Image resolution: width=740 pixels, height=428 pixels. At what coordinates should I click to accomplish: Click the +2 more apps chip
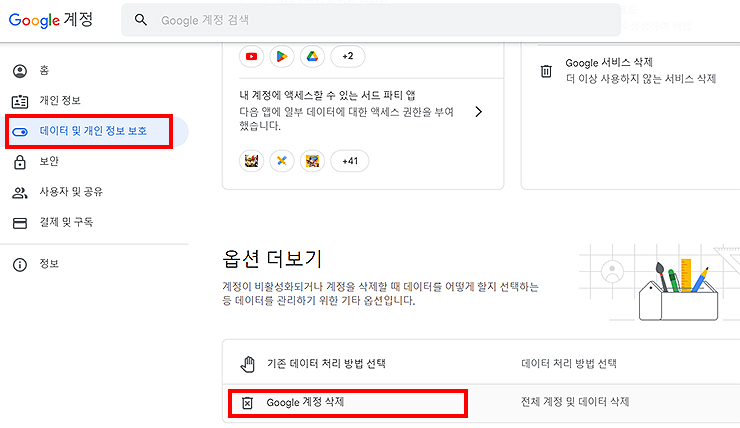(x=348, y=56)
